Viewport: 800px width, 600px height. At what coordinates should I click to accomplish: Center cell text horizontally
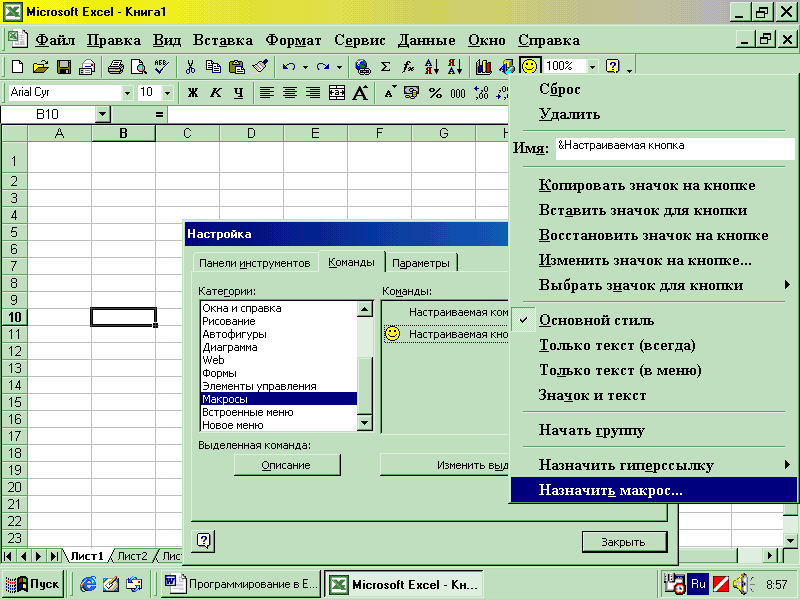click(290, 93)
